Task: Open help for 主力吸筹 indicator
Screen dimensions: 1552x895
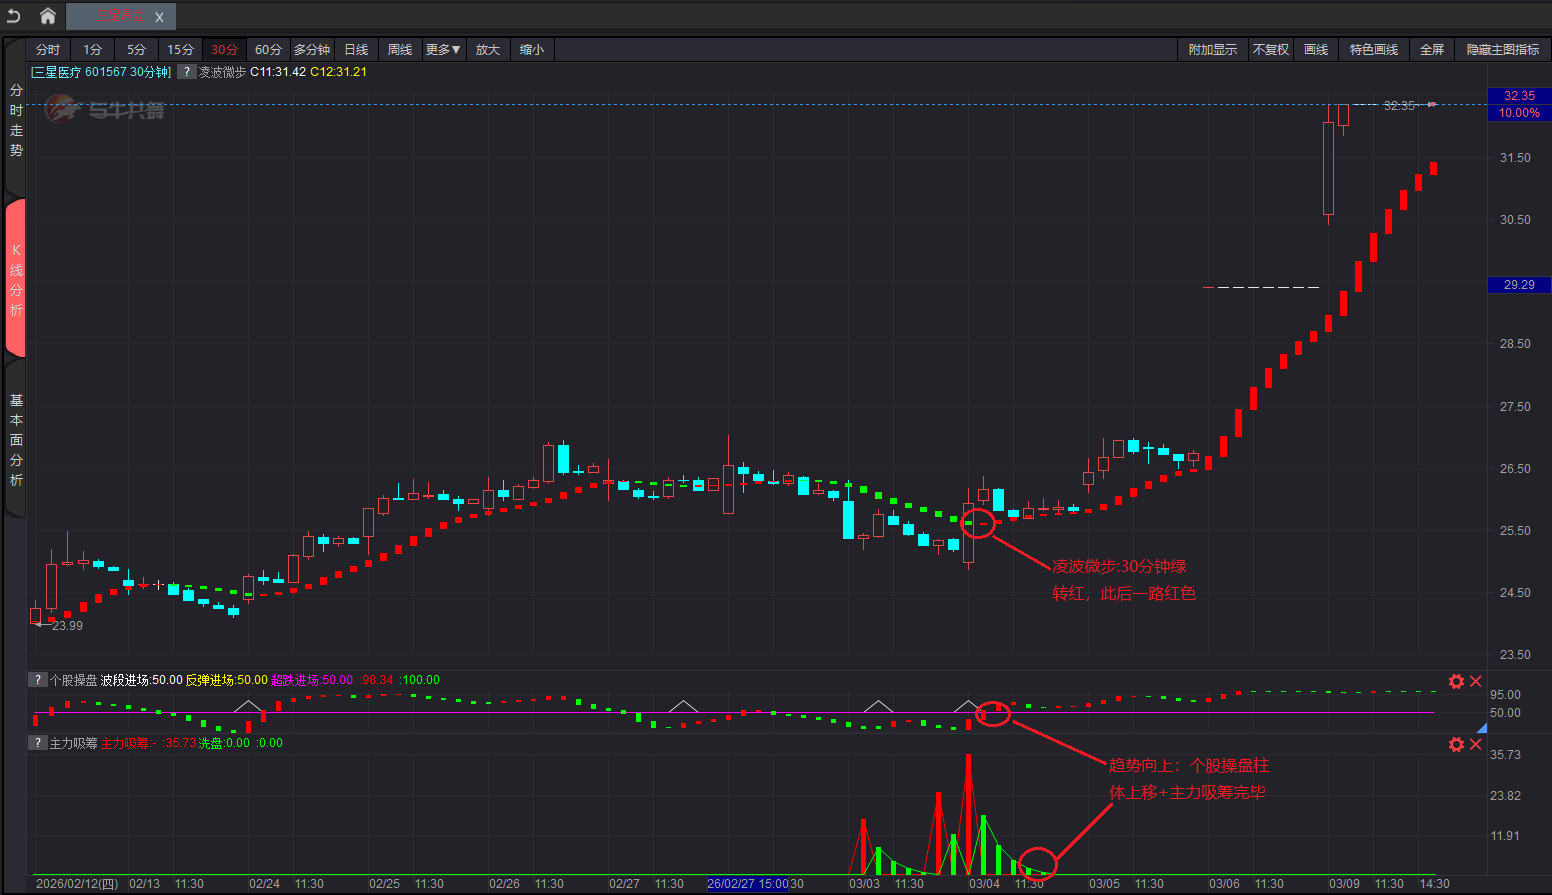Action: (x=38, y=743)
